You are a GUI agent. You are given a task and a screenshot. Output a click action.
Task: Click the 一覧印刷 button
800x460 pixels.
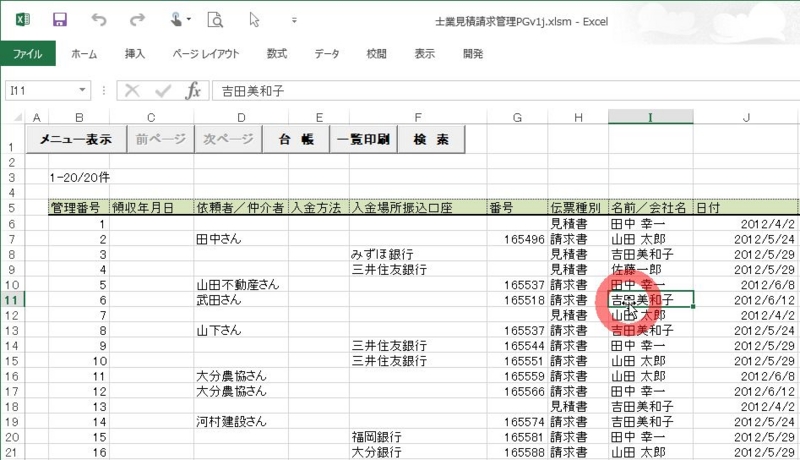363,139
